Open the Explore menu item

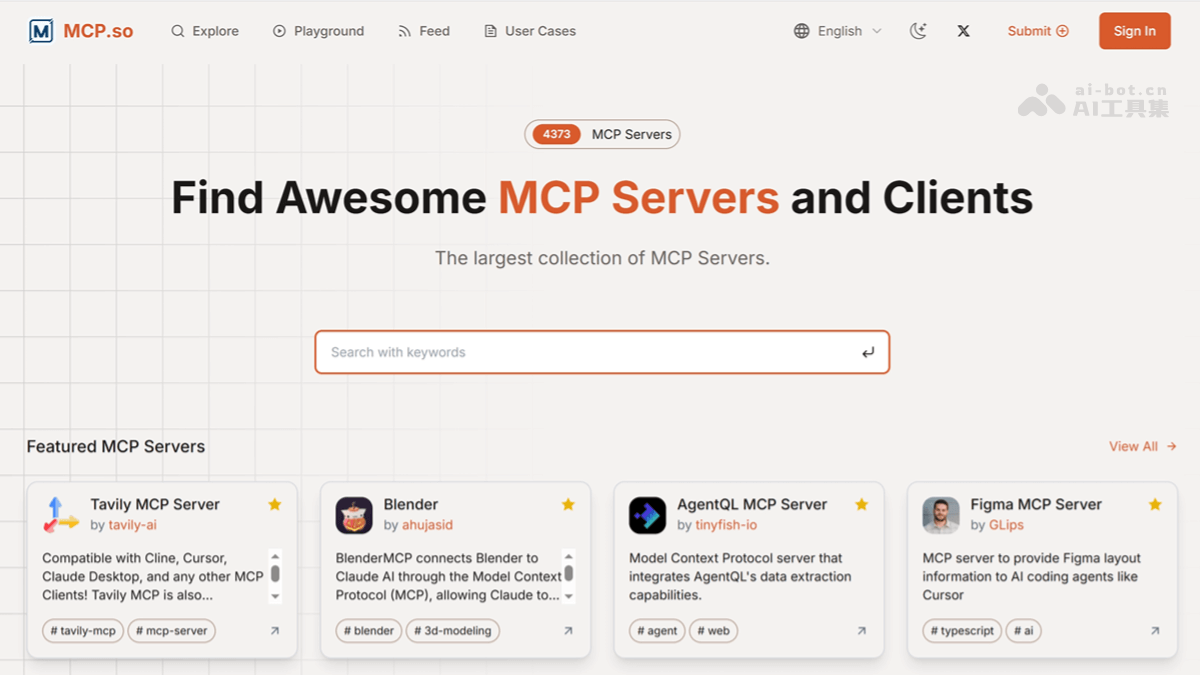(x=205, y=31)
